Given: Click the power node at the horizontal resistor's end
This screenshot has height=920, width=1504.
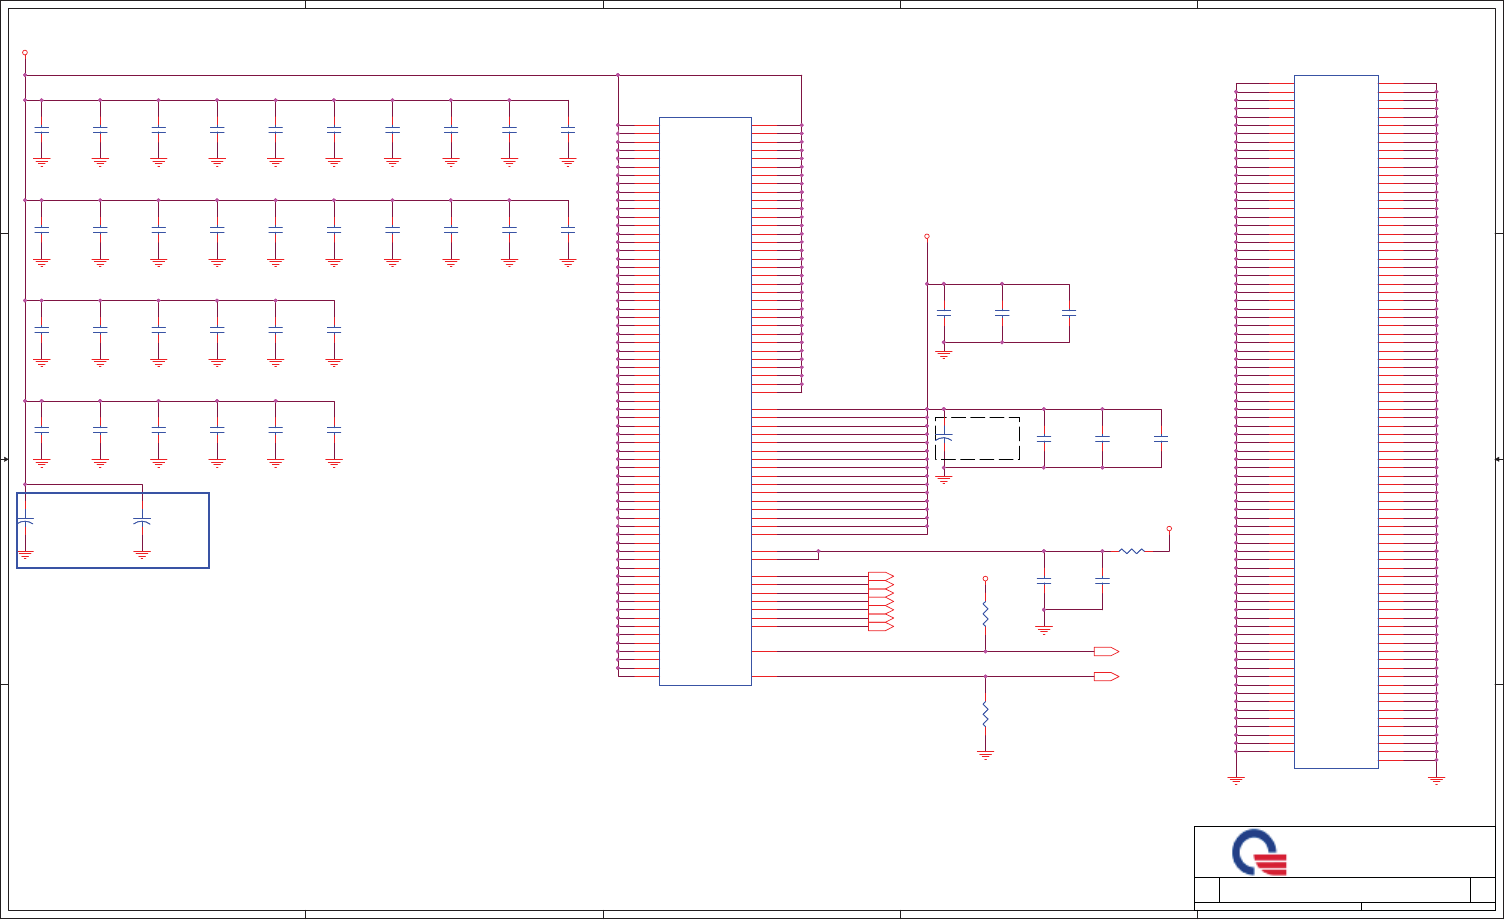Looking at the screenshot, I should tap(1169, 528).
